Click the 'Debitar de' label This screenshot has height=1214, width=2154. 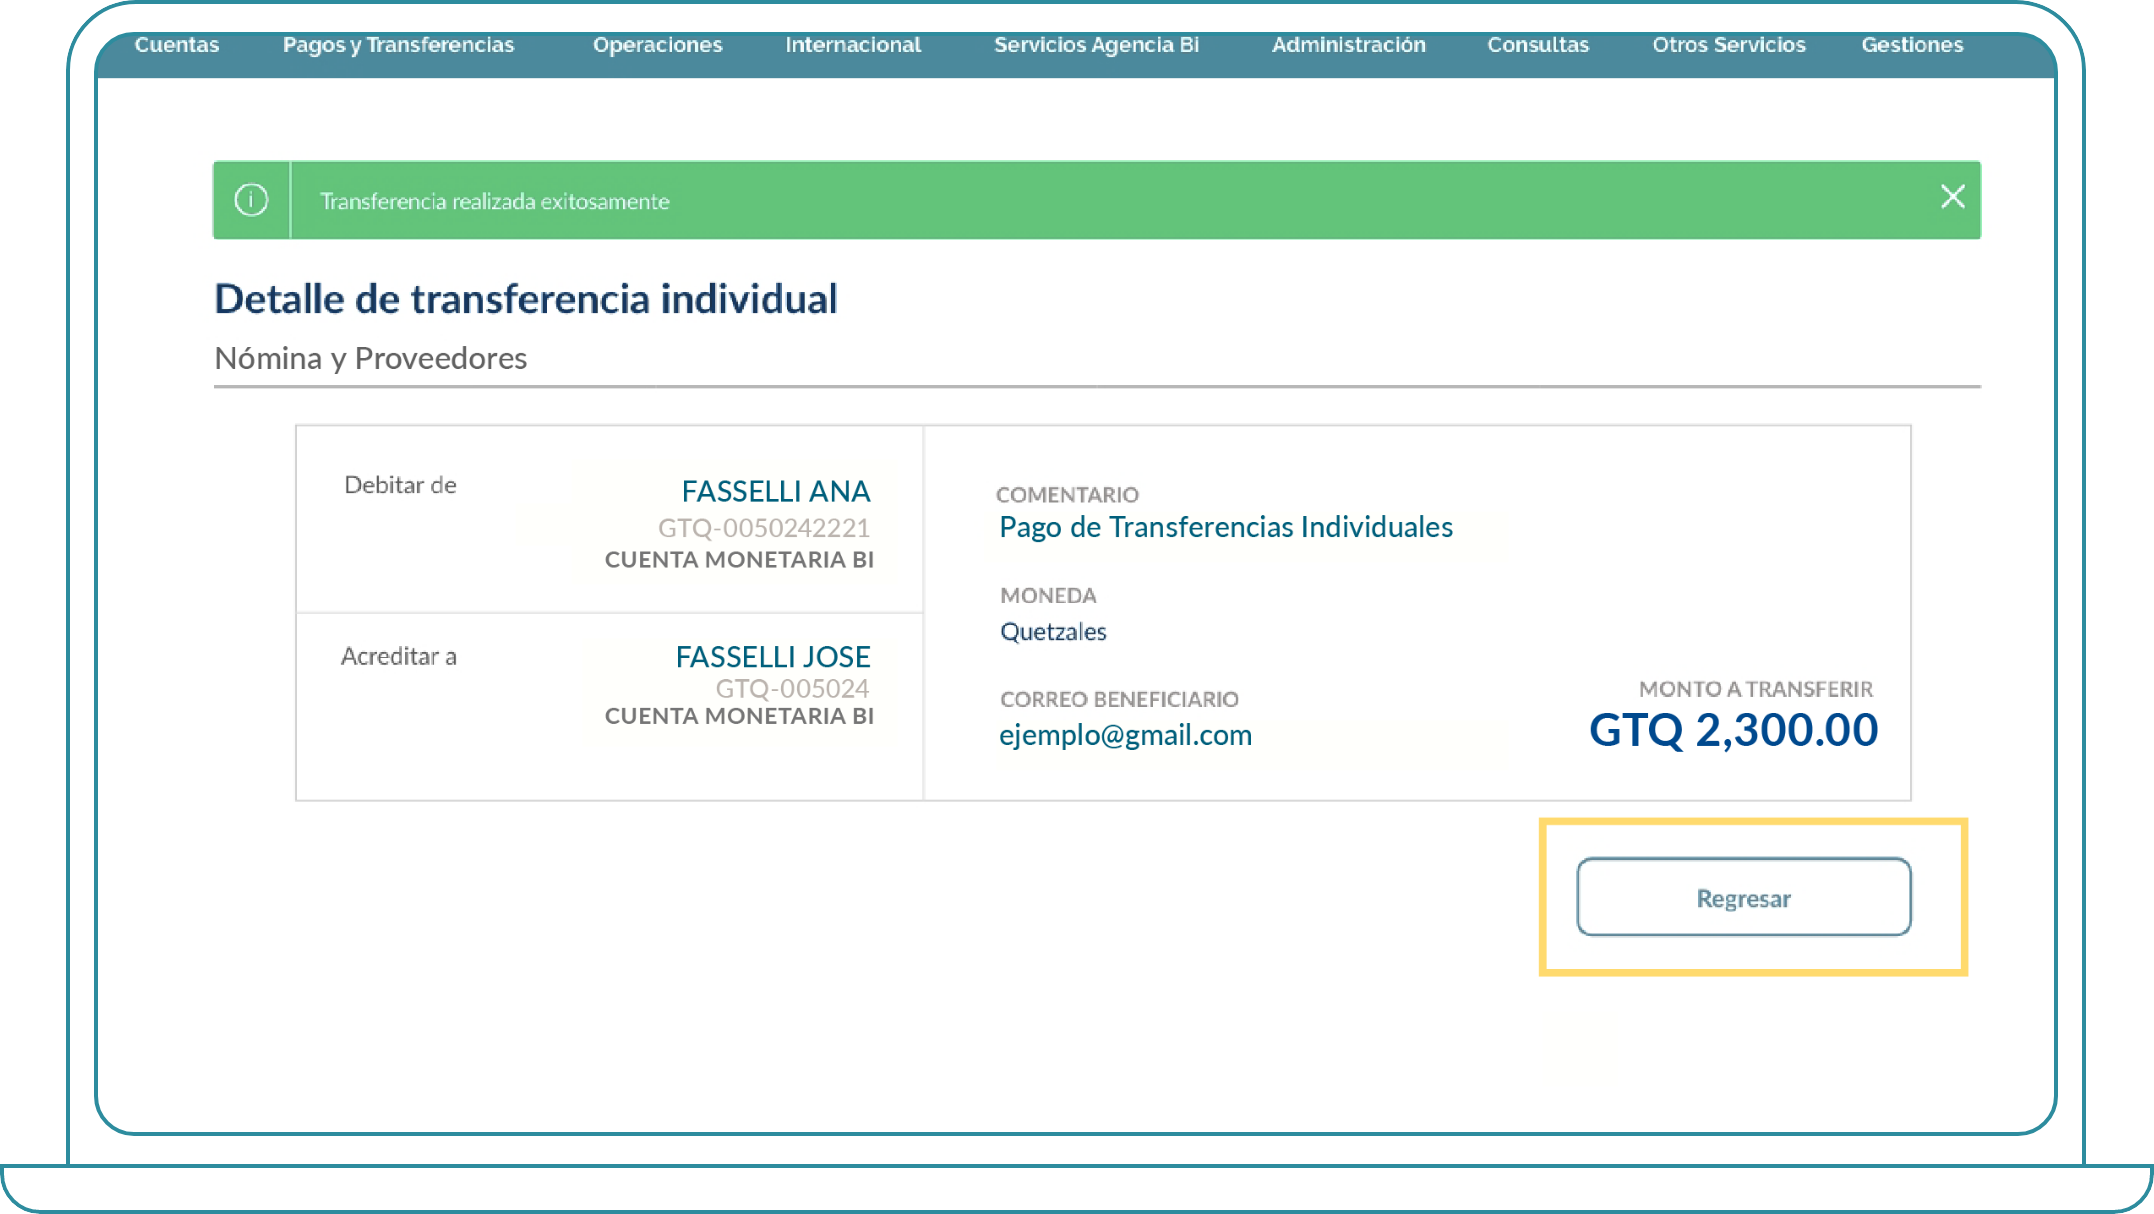pos(400,485)
